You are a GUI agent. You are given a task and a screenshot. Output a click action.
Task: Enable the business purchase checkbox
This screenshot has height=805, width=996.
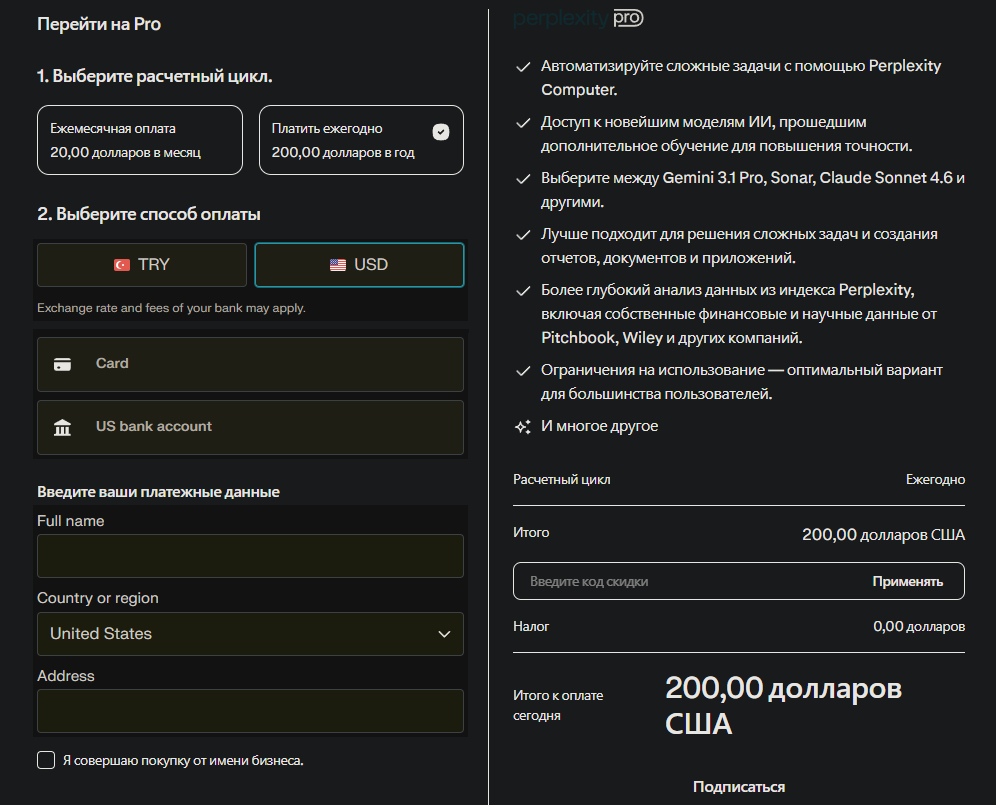pyautogui.click(x=46, y=760)
